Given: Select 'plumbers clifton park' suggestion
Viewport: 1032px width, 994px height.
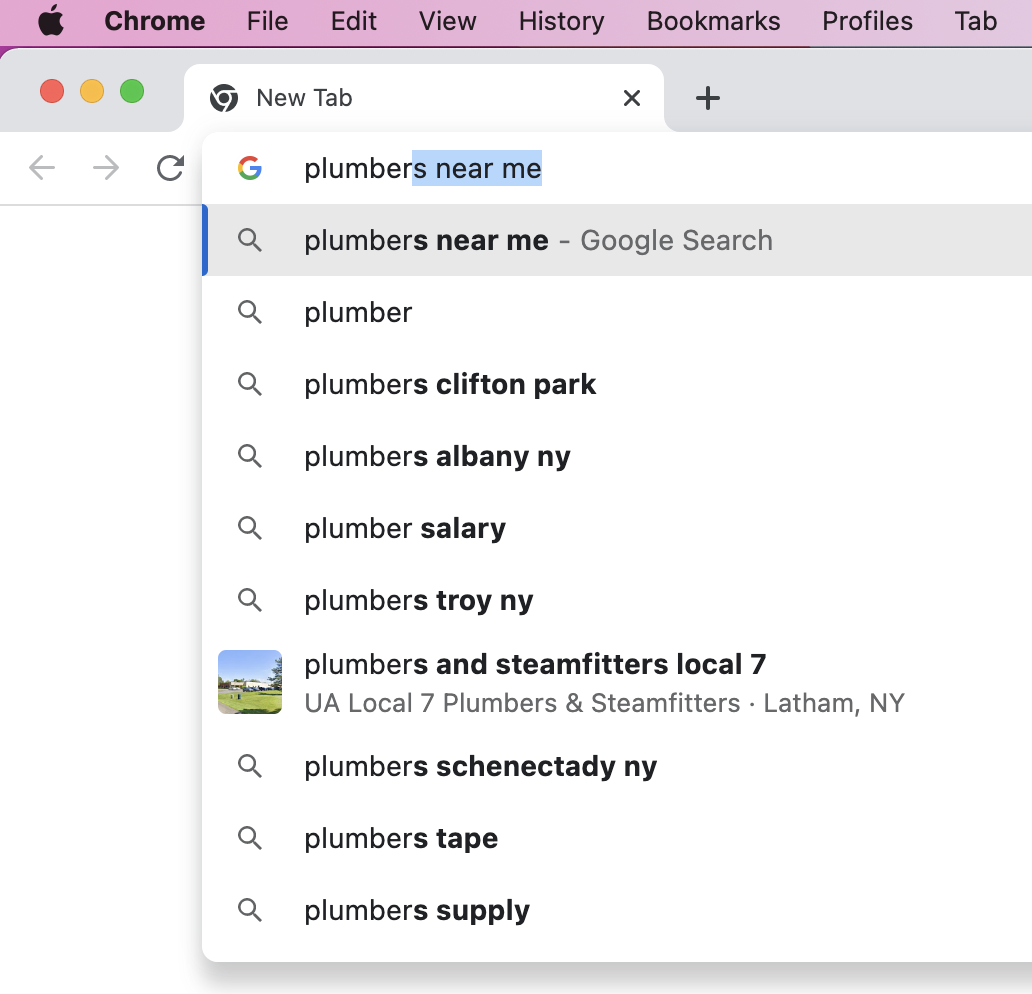Looking at the screenshot, I should [450, 385].
